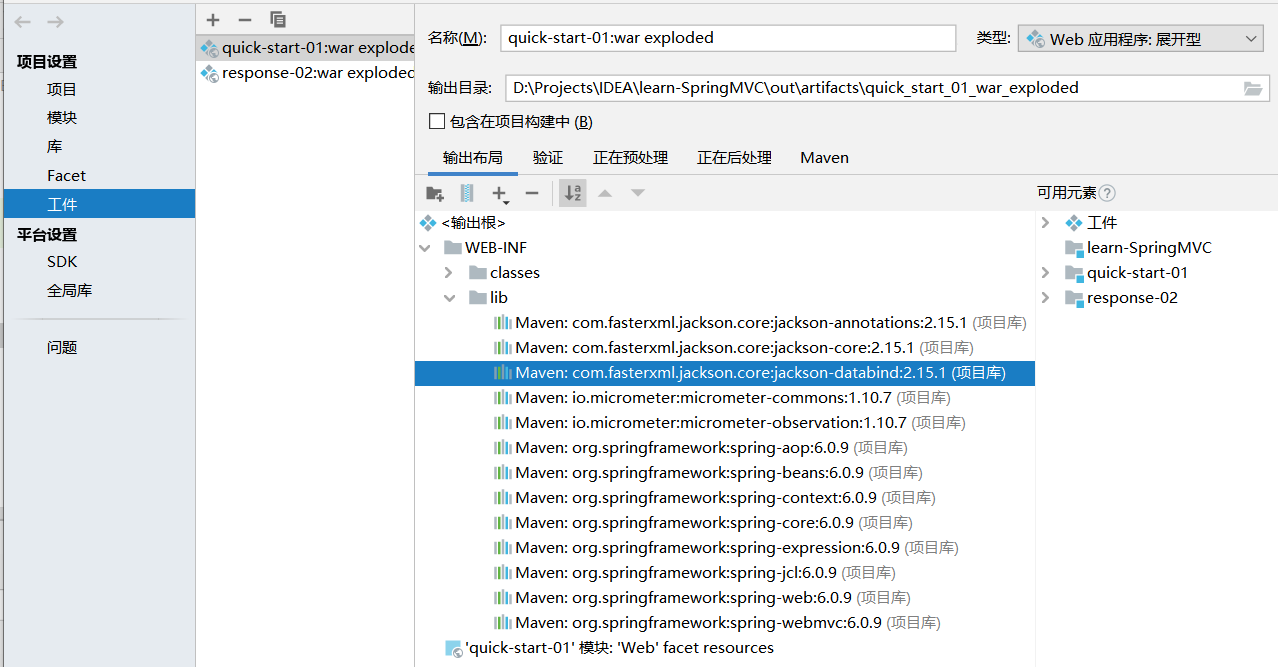Select quick-start-01:war exploded artifact

click(x=305, y=48)
